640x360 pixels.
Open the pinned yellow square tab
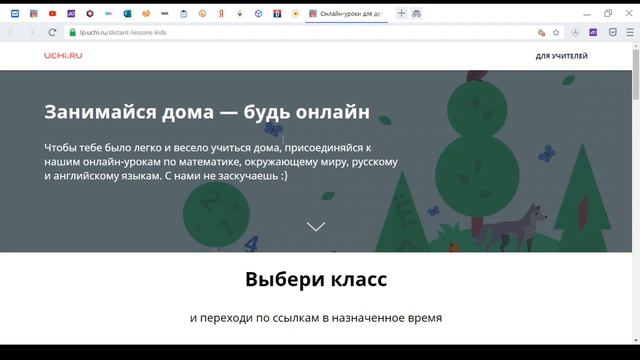click(296, 13)
